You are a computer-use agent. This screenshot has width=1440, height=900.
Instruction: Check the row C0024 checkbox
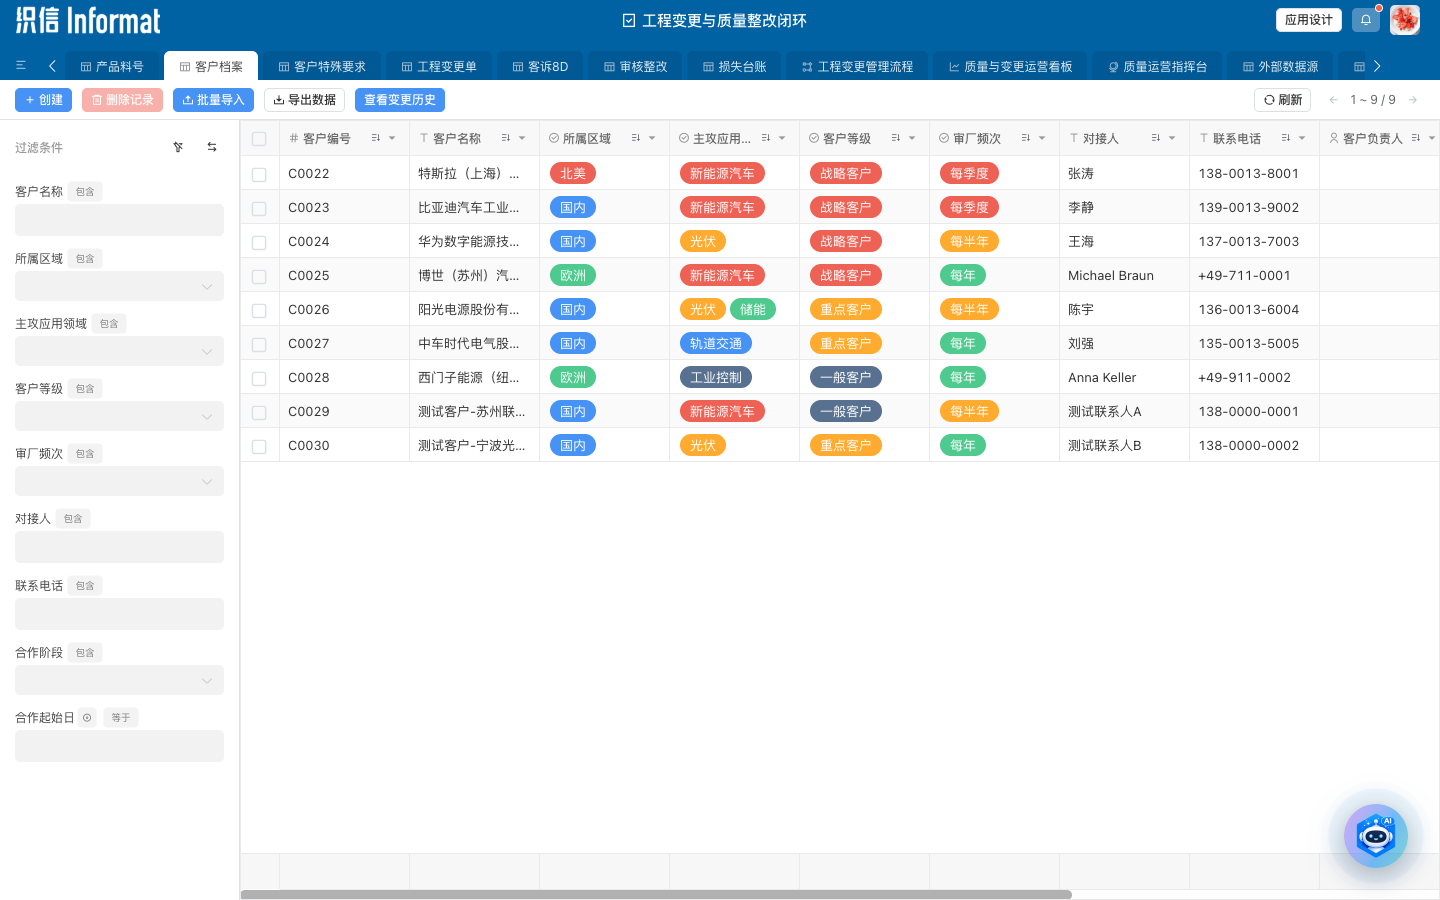coord(259,242)
